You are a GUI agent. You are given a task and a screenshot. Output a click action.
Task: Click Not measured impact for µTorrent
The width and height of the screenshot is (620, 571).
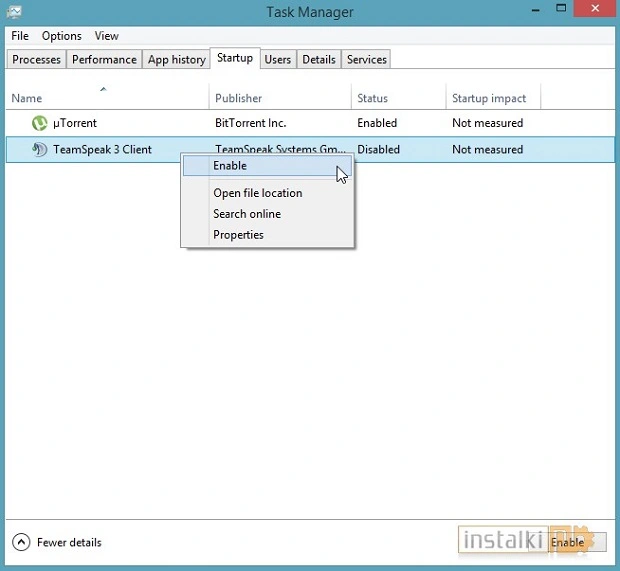[488, 123]
